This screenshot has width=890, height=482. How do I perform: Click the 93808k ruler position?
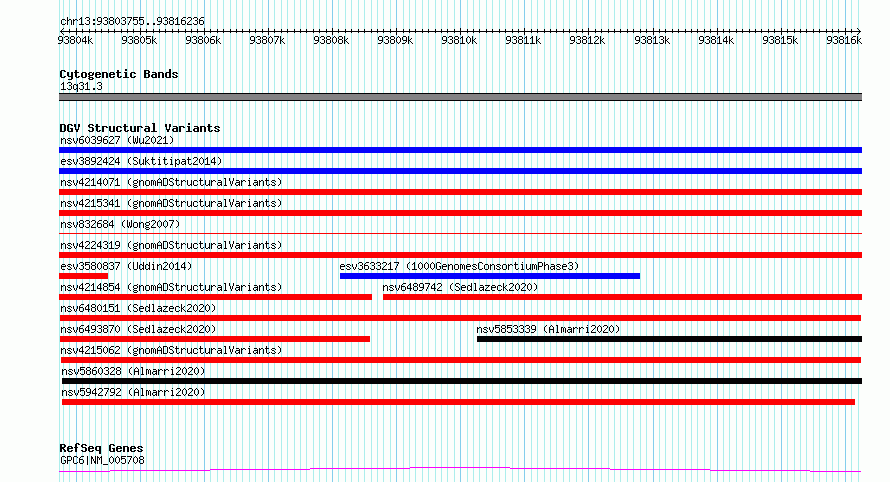point(331,40)
